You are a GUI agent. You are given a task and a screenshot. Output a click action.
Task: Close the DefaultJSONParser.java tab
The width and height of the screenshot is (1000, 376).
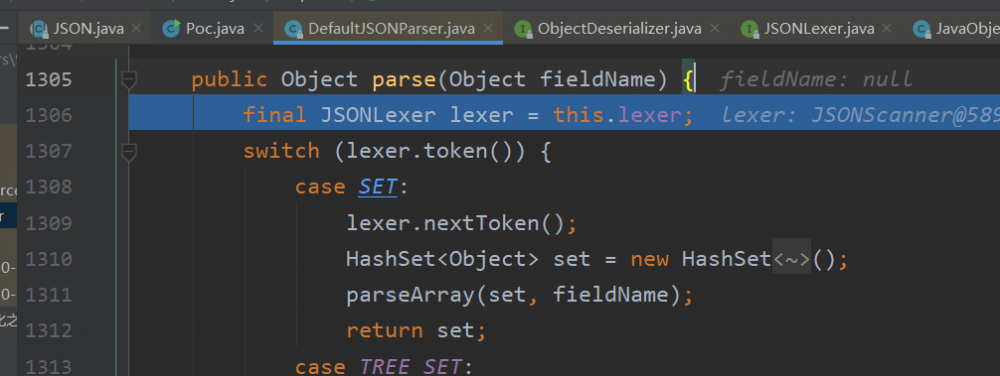[488, 29]
